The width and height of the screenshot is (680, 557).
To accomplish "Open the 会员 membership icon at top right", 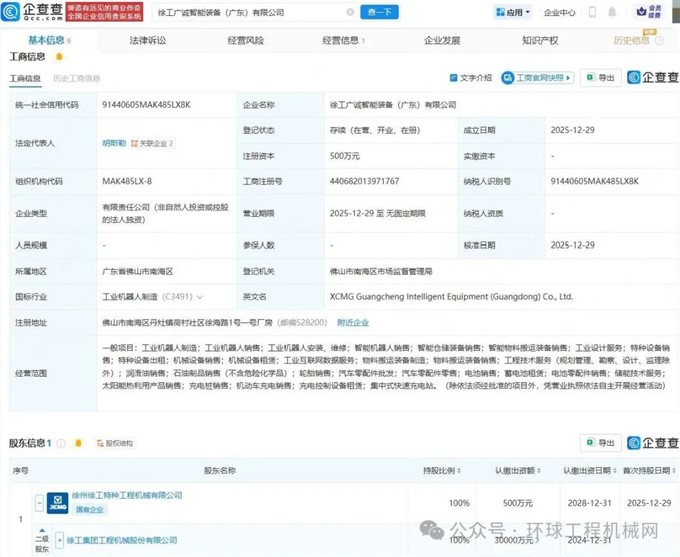I will coord(657,12).
